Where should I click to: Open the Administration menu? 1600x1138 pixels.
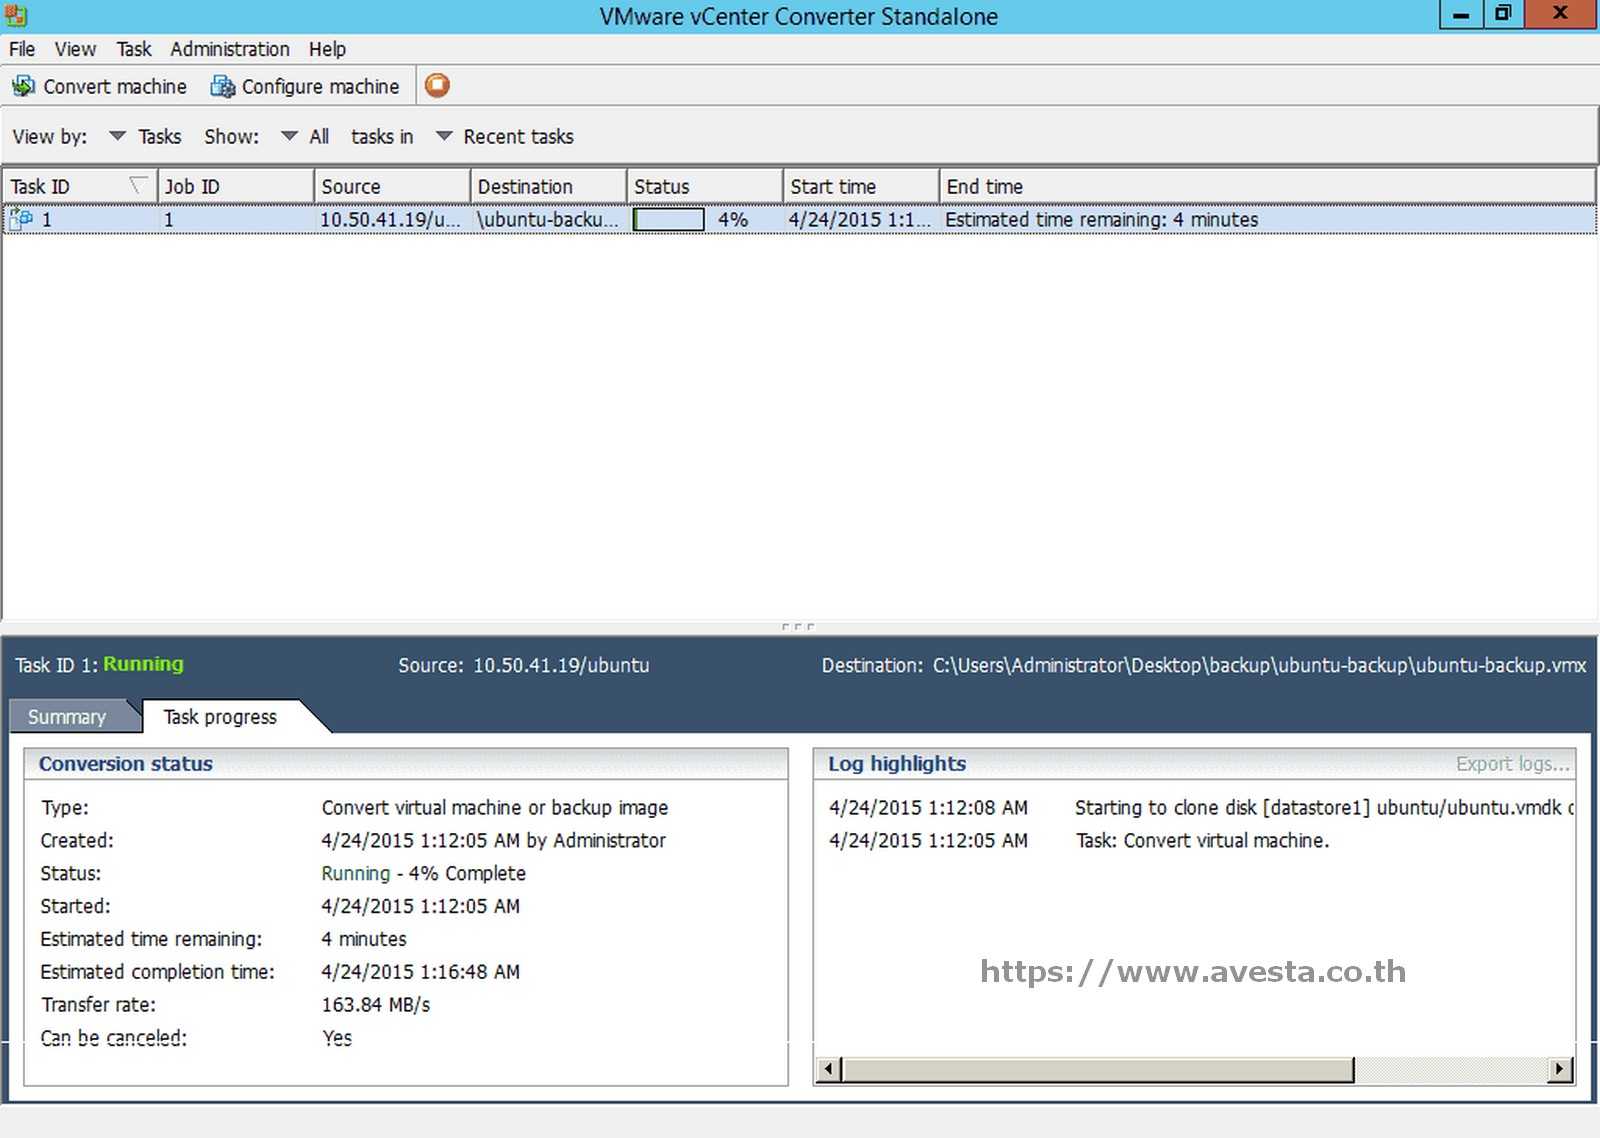[229, 48]
